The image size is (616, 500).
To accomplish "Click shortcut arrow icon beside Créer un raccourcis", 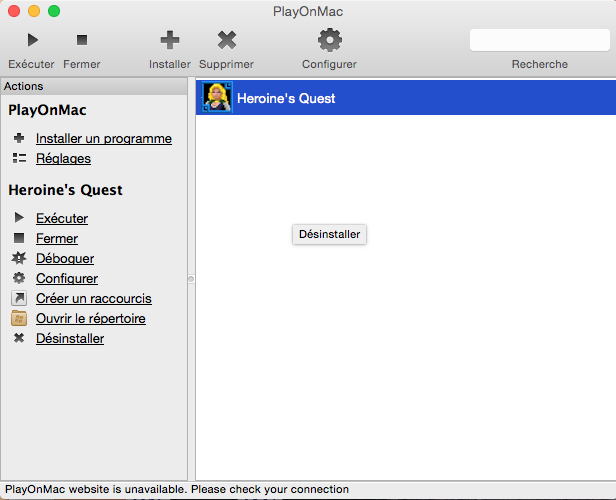I will tap(19, 298).
